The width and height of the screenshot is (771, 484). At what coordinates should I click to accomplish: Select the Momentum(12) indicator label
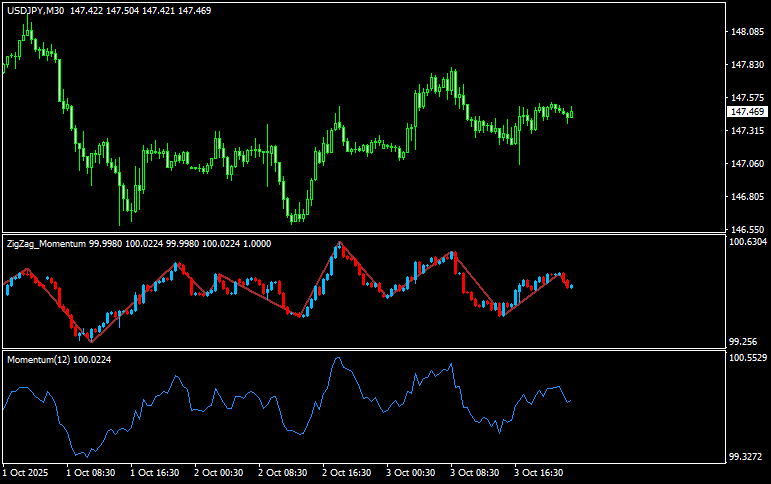click(x=38, y=359)
